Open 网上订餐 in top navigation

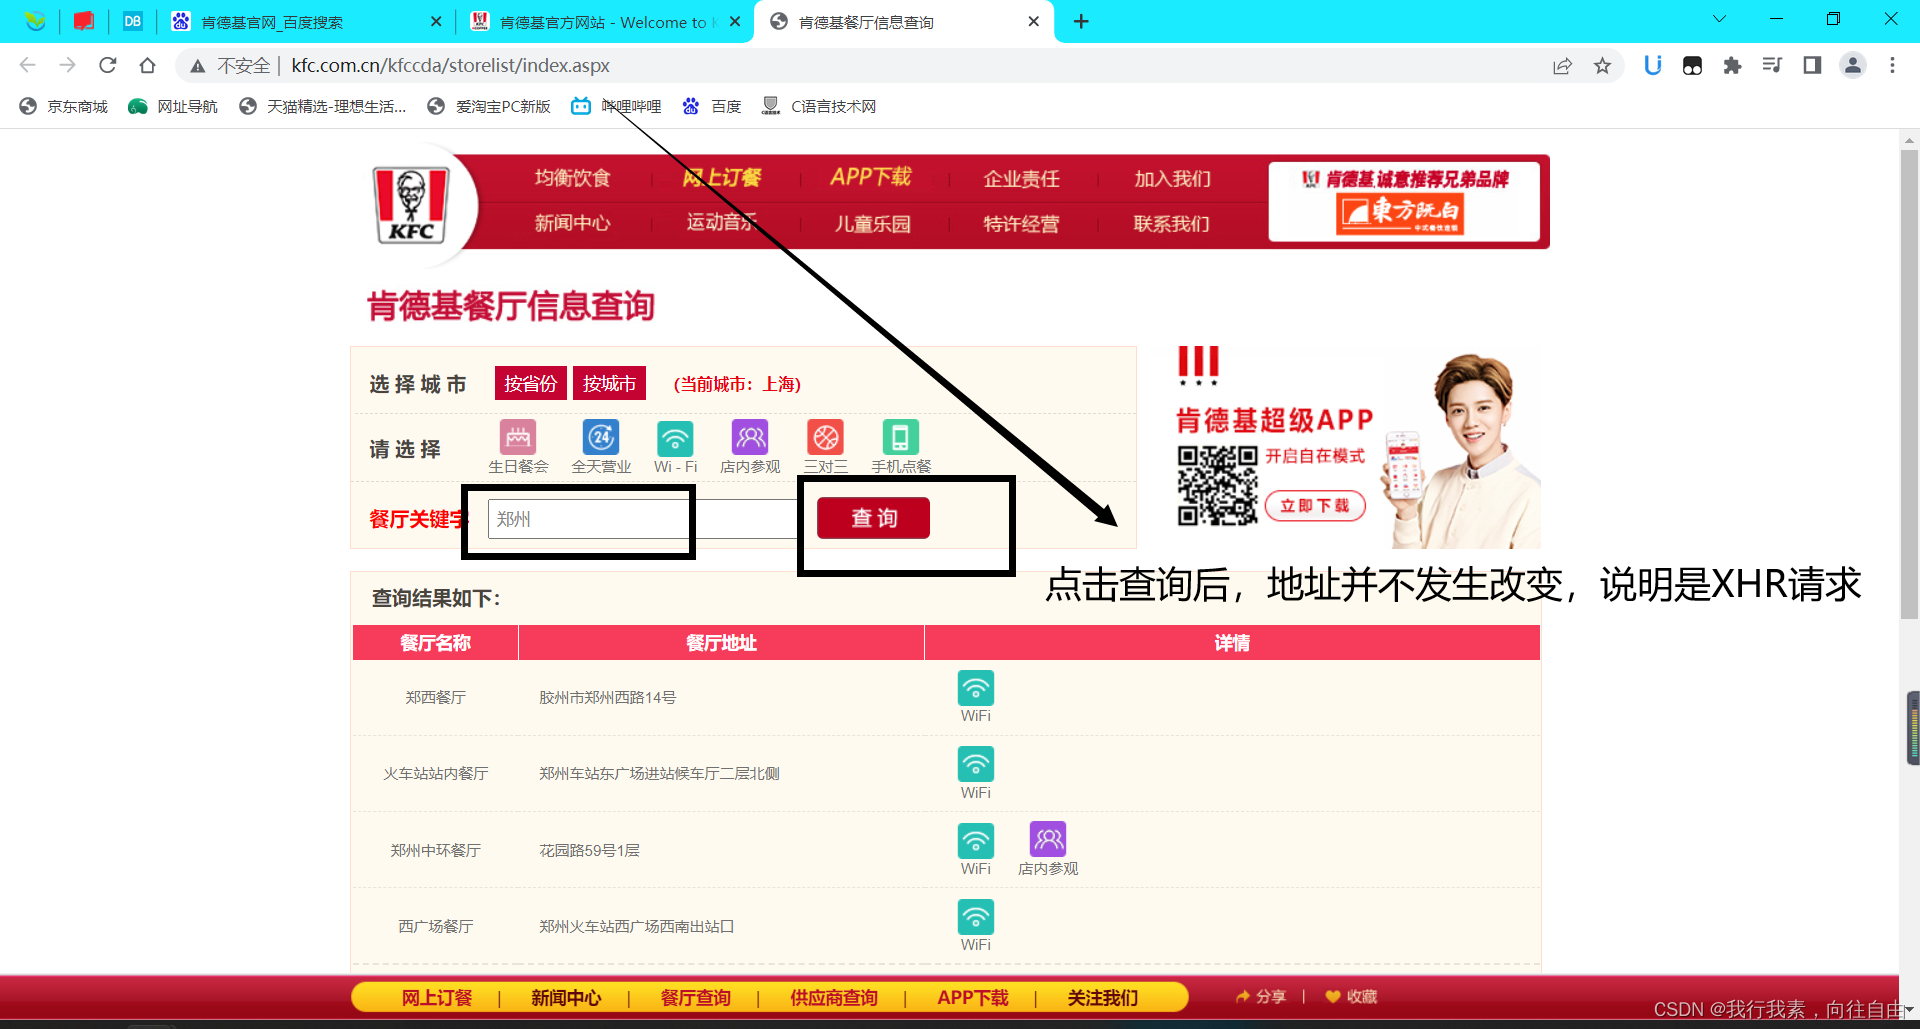(x=722, y=178)
